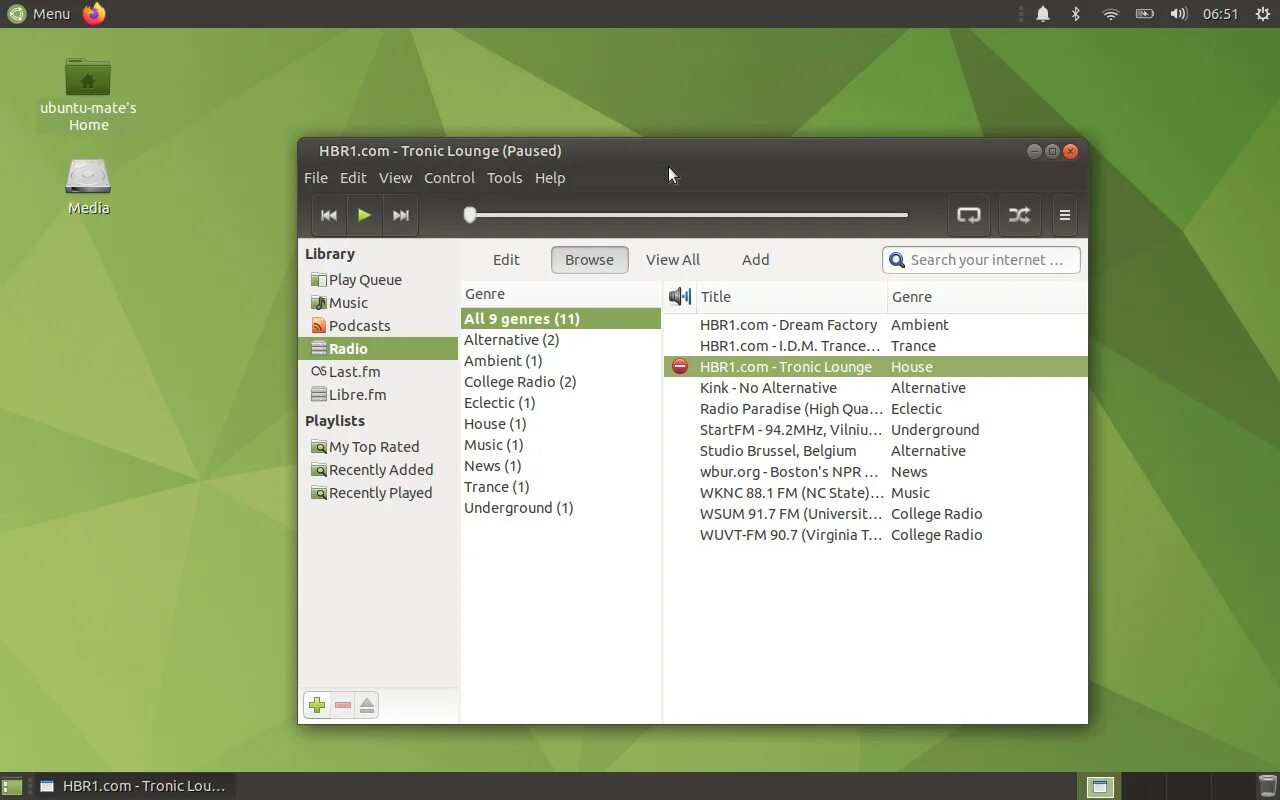Select the News (1) genre

point(560,466)
